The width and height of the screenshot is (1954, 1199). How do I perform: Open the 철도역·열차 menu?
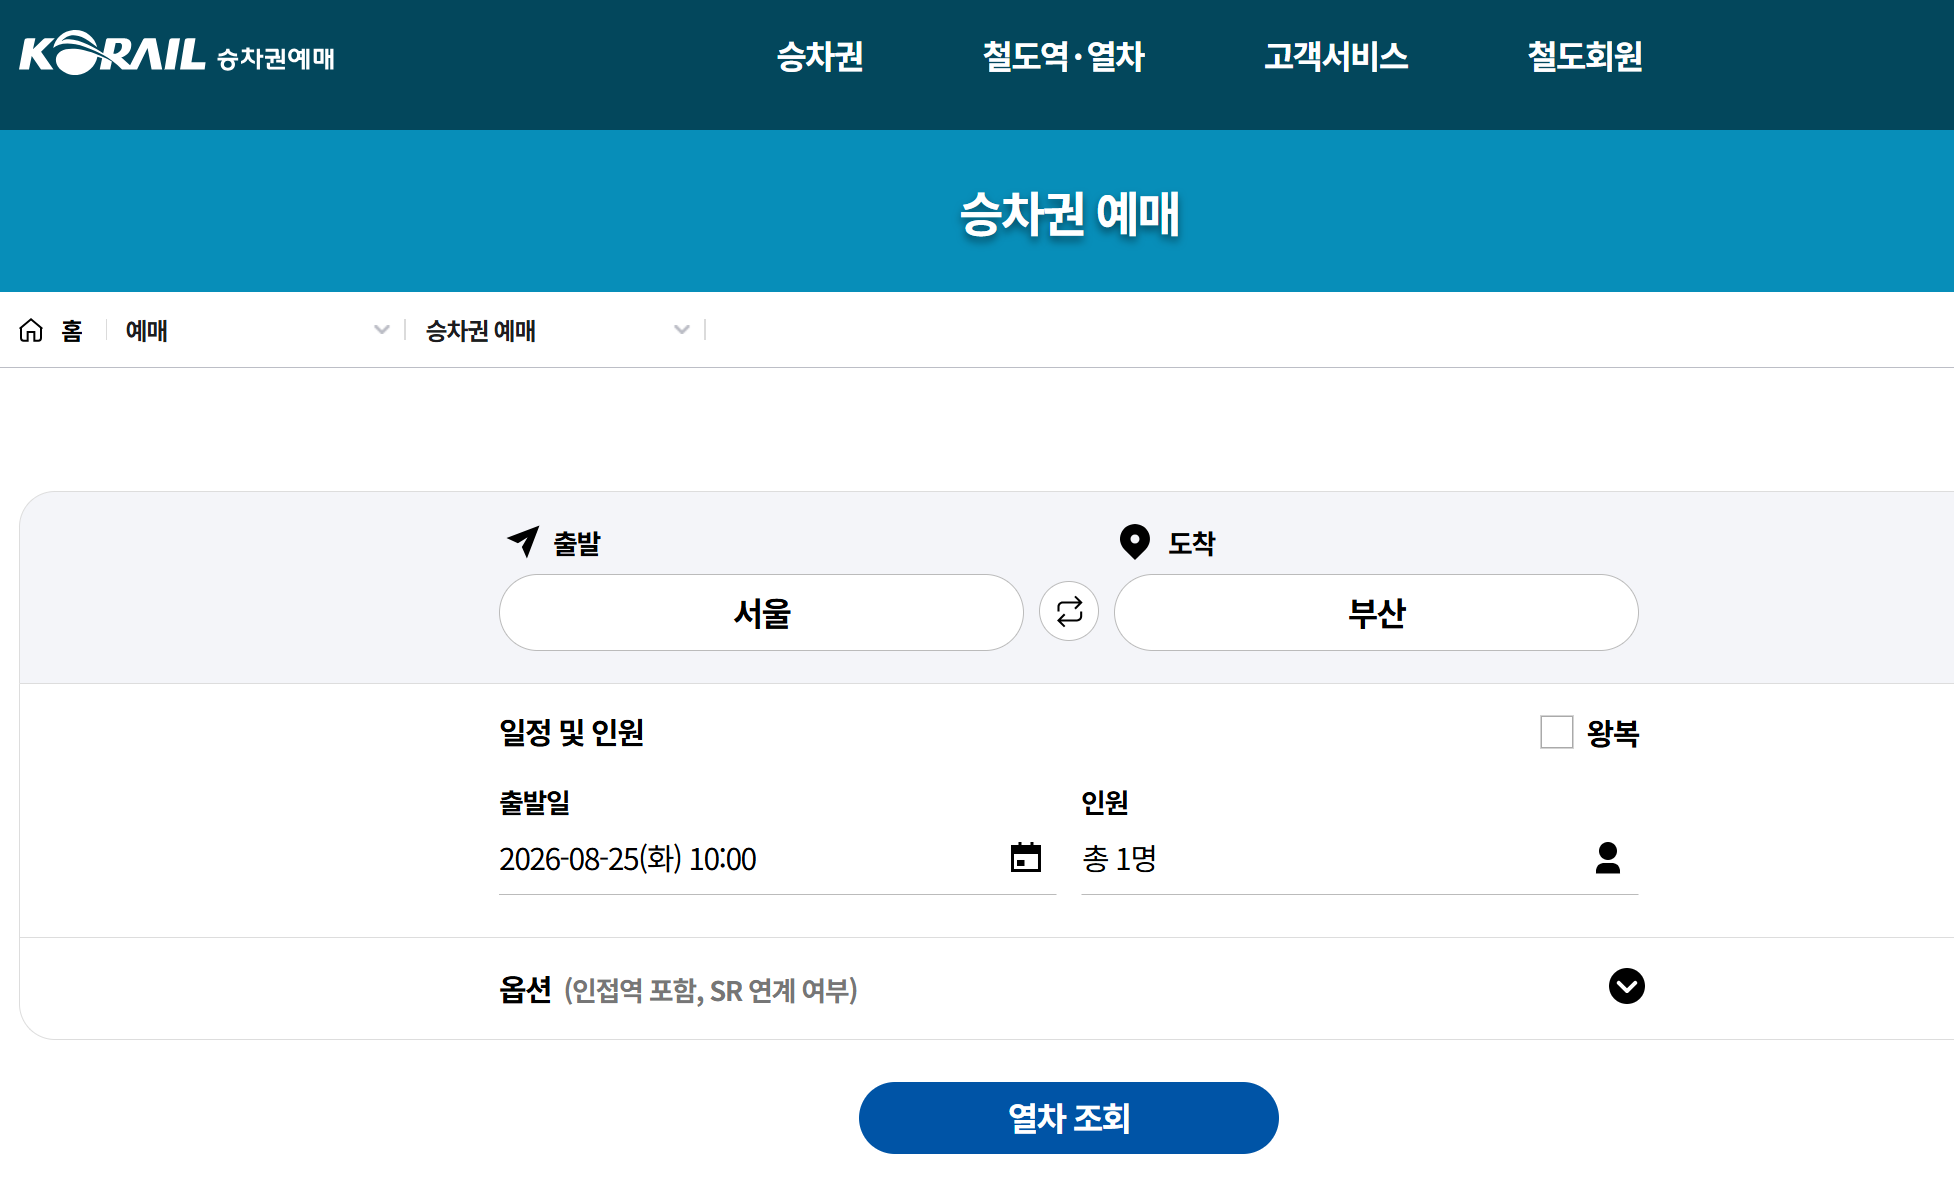click(x=1064, y=56)
